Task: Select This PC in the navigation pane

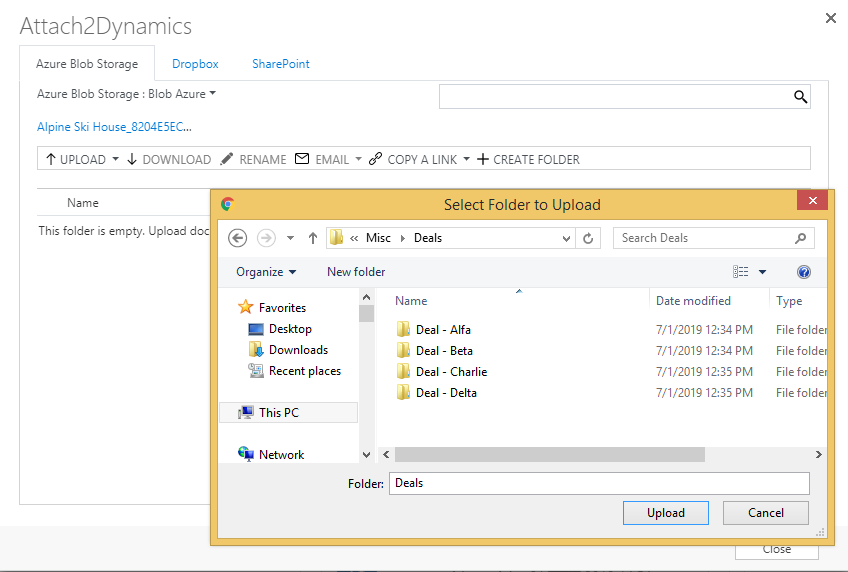Action: point(288,413)
